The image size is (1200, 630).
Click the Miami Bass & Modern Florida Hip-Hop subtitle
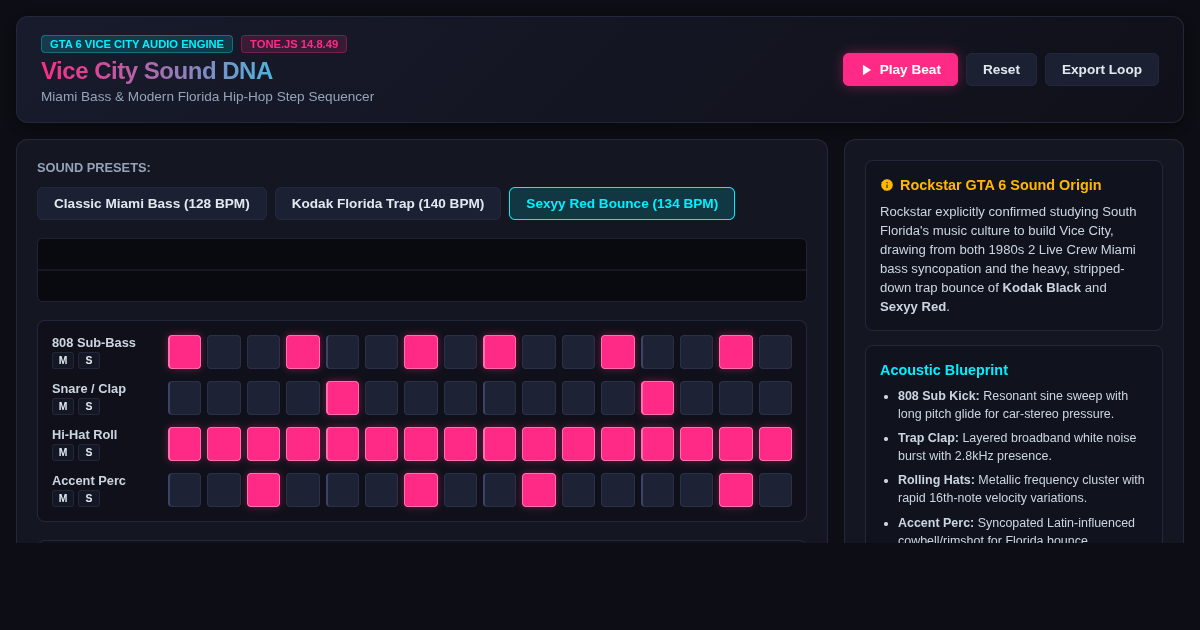(208, 97)
